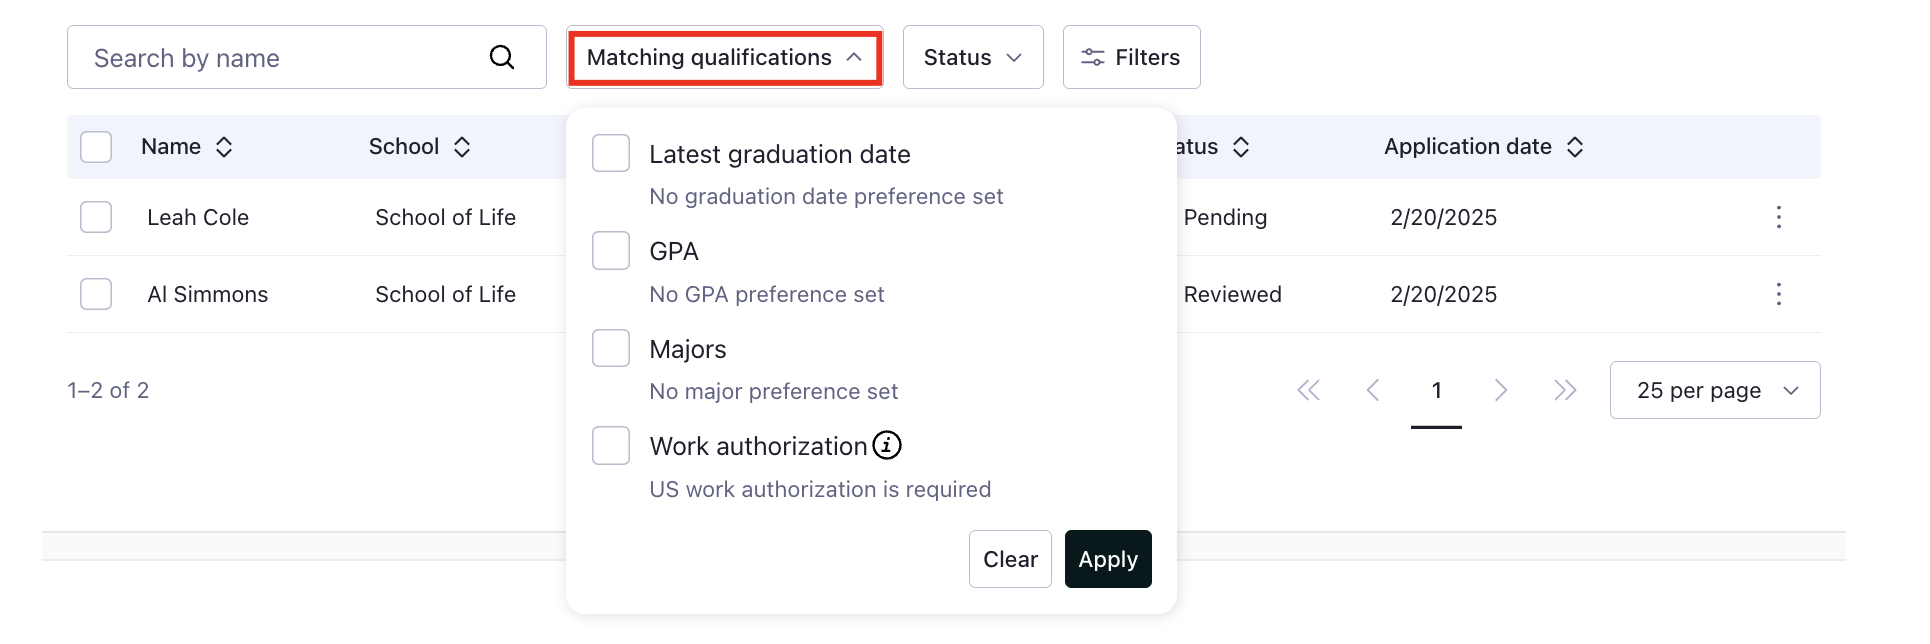The height and width of the screenshot is (644, 1930).
Task: Check the Majors option
Action: click(611, 348)
